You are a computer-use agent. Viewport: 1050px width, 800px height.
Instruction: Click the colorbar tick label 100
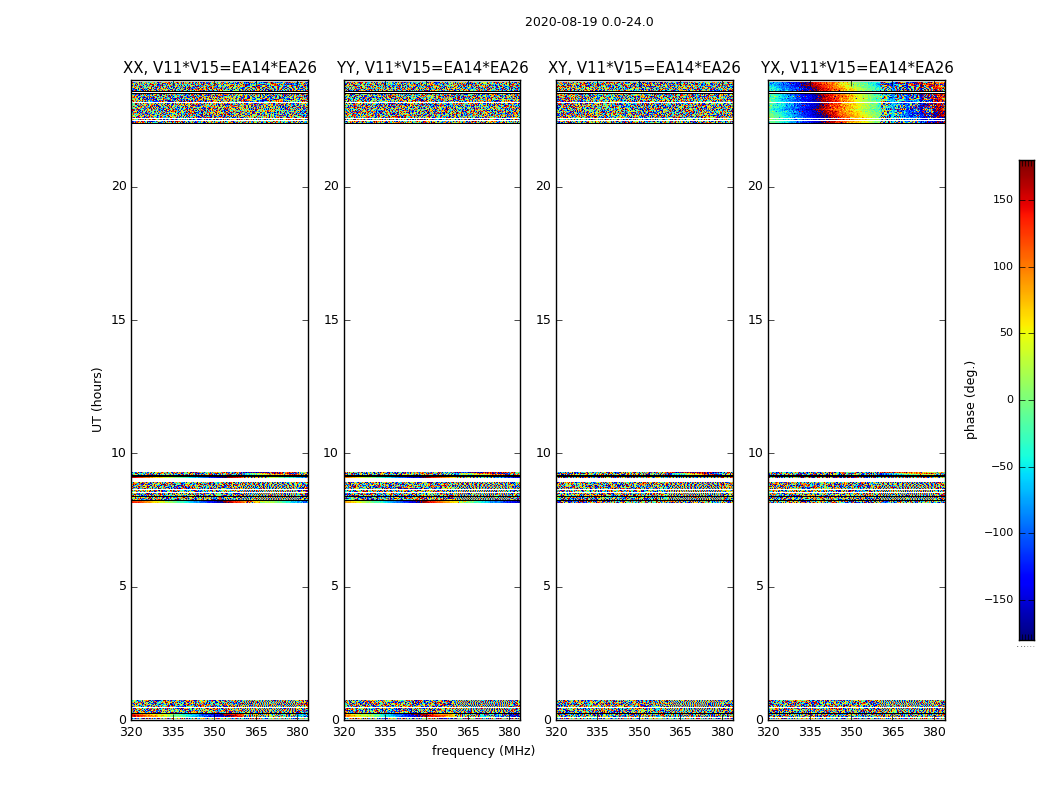[x=1003, y=266]
